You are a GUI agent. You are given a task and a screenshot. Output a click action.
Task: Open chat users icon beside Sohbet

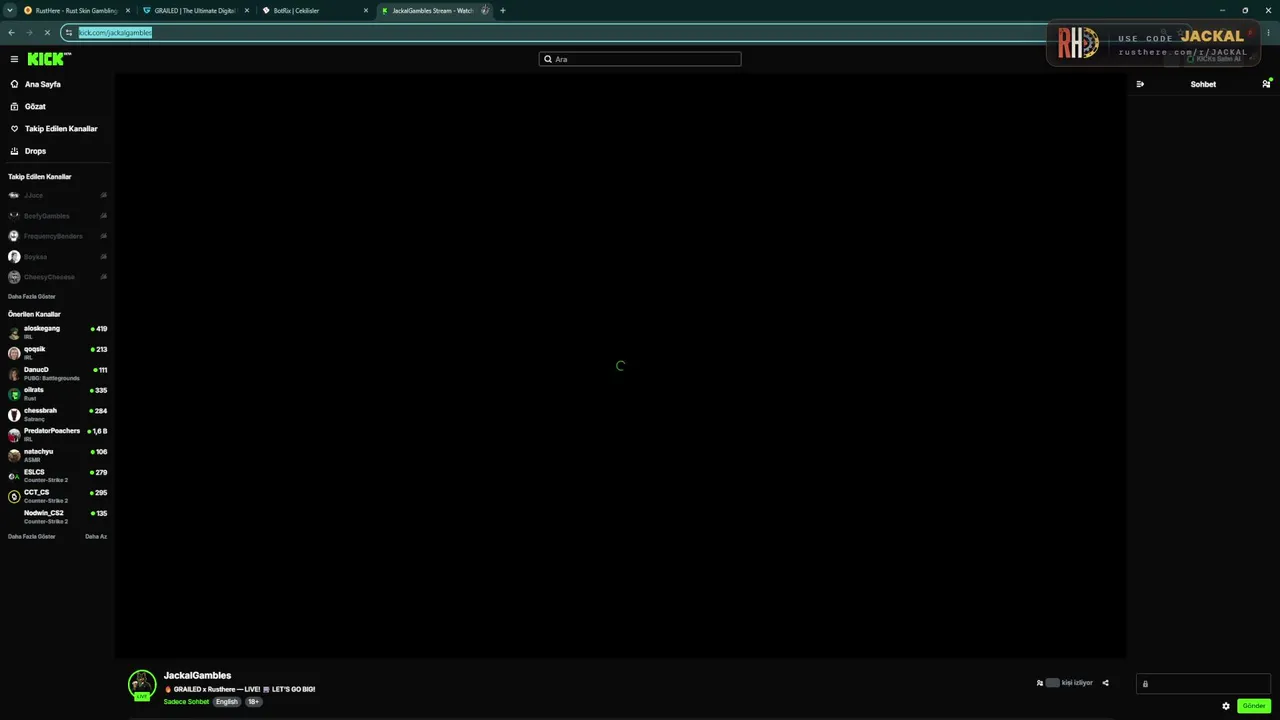(x=1266, y=84)
